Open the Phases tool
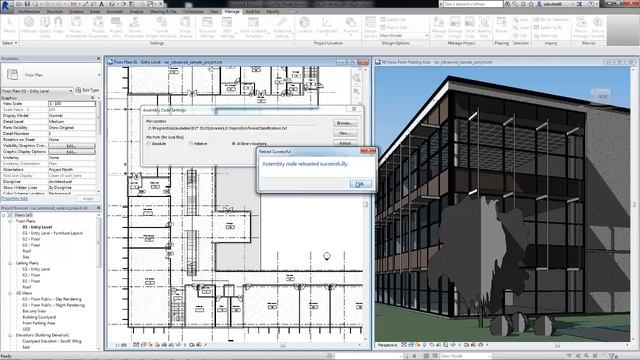This screenshot has height=360, width=640. point(501,26)
